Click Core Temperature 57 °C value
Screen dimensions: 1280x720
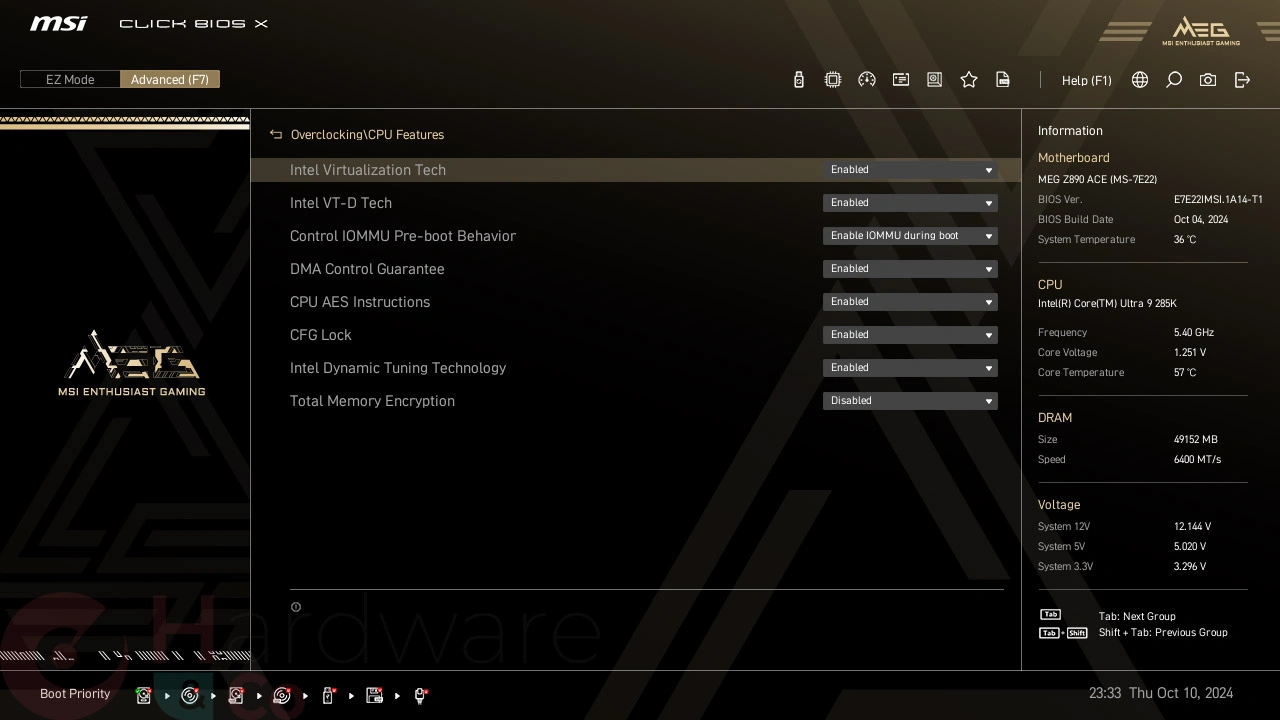click(x=1185, y=373)
